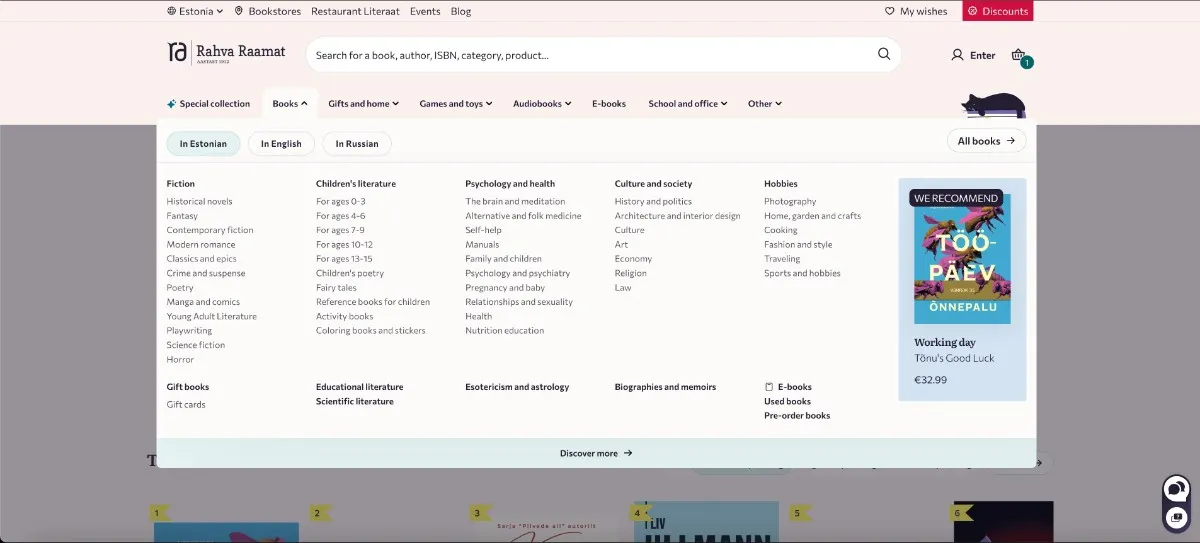Image resolution: width=1200 pixels, height=543 pixels.
Task: Click the black cat illustration
Action: 994,104
